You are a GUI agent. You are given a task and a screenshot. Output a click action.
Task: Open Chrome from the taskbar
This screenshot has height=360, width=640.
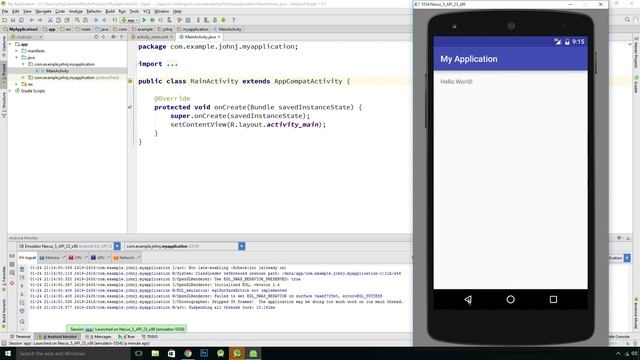(x=188, y=353)
